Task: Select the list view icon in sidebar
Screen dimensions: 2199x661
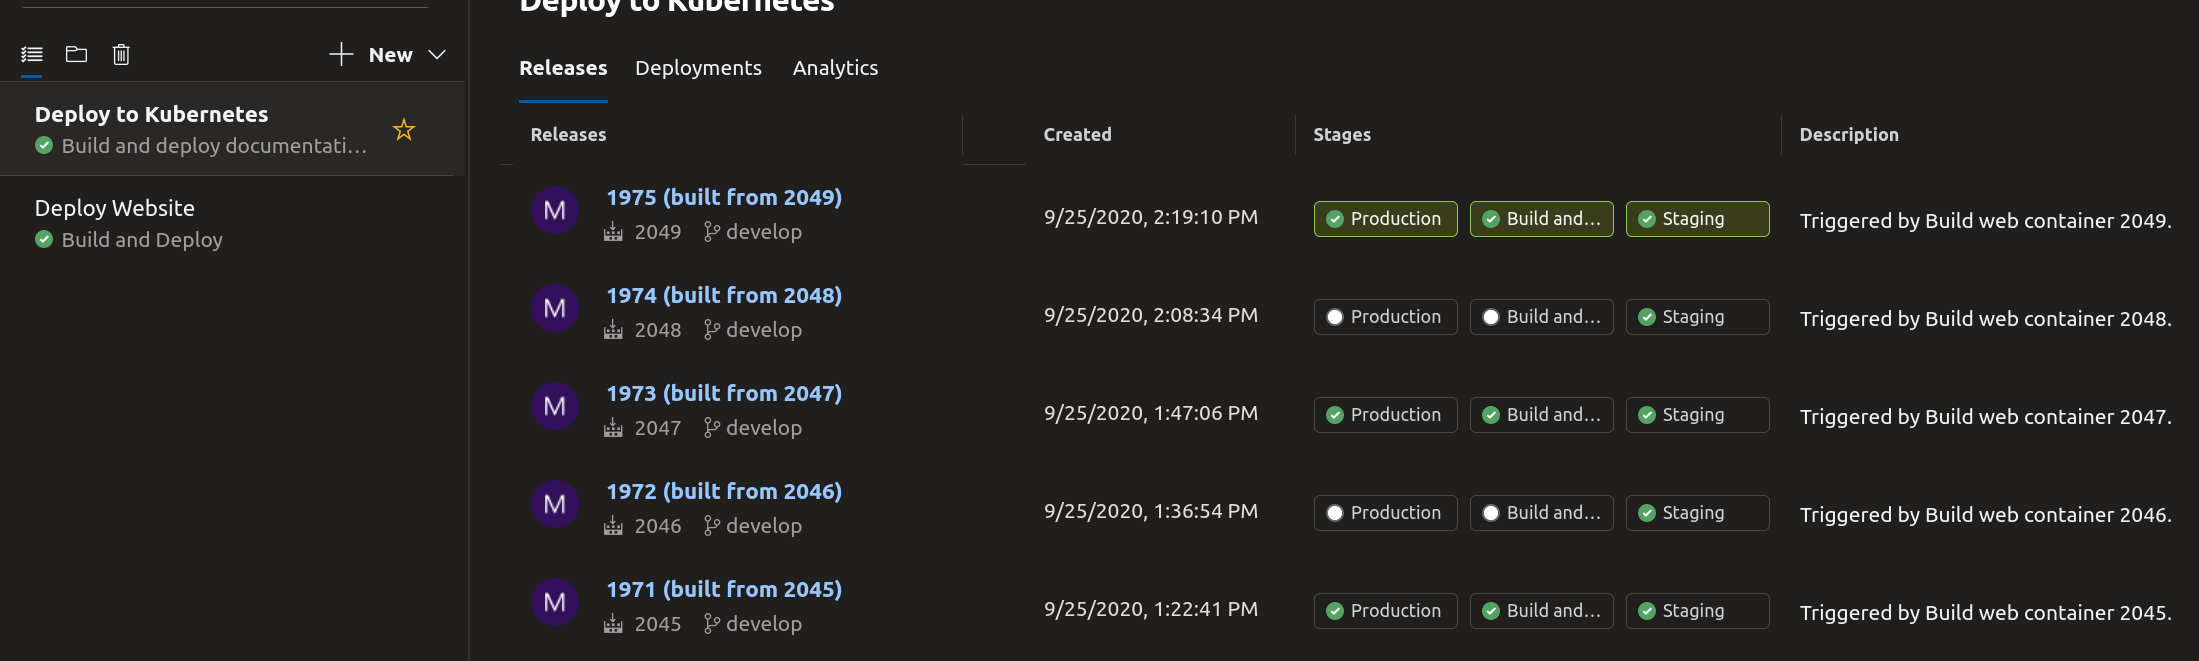Action: pos(32,54)
